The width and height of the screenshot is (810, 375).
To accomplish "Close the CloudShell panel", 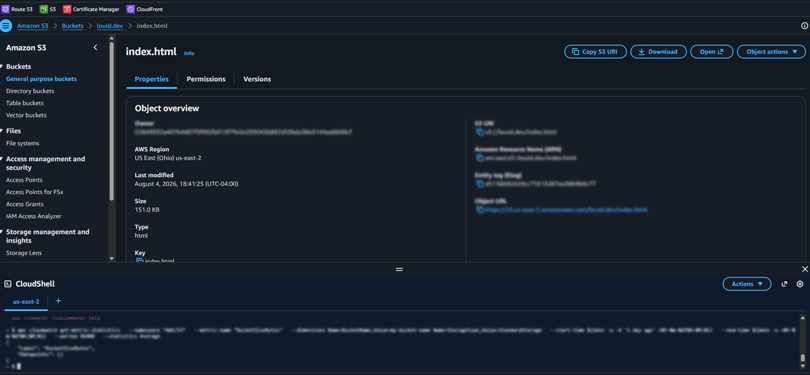I will pyautogui.click(x=804, y=269).
